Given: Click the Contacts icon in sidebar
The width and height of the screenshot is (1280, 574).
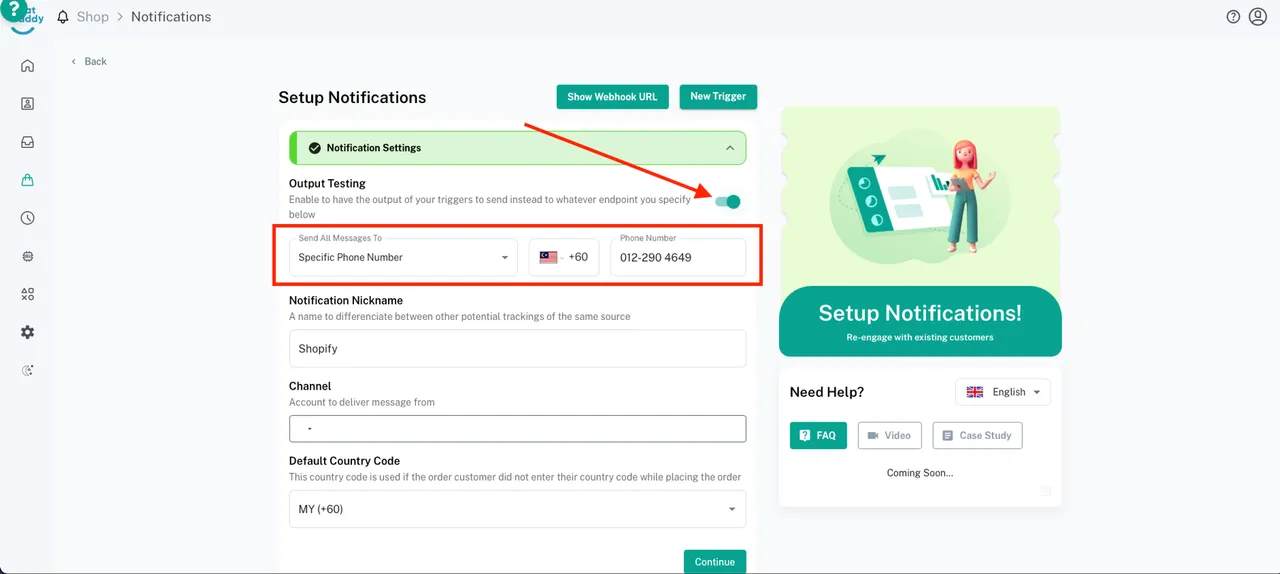Looking at the screenshot, I should [x=27, y=104].
